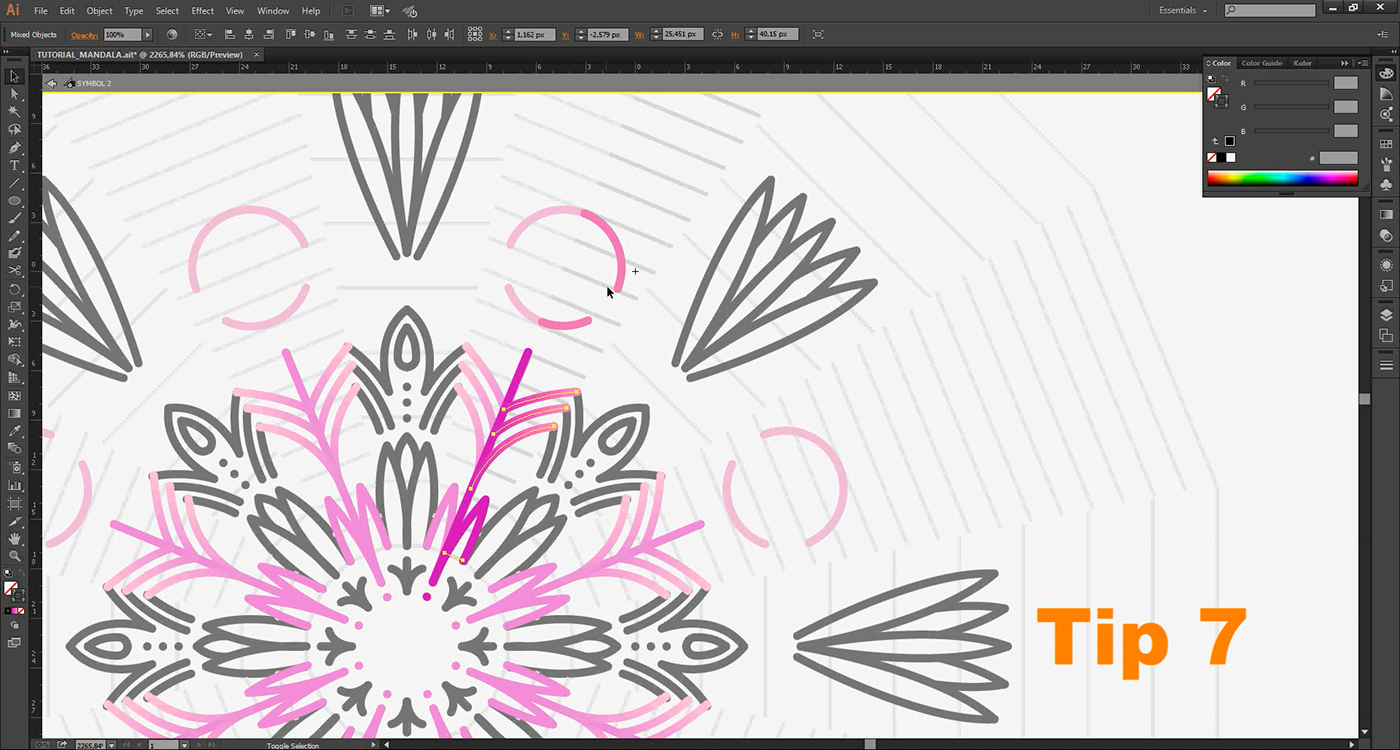Open the Swatches panel dock icon
The width and height of the screenshot is (1400, 750).
pyautogui.click(x=1386, y=144)
